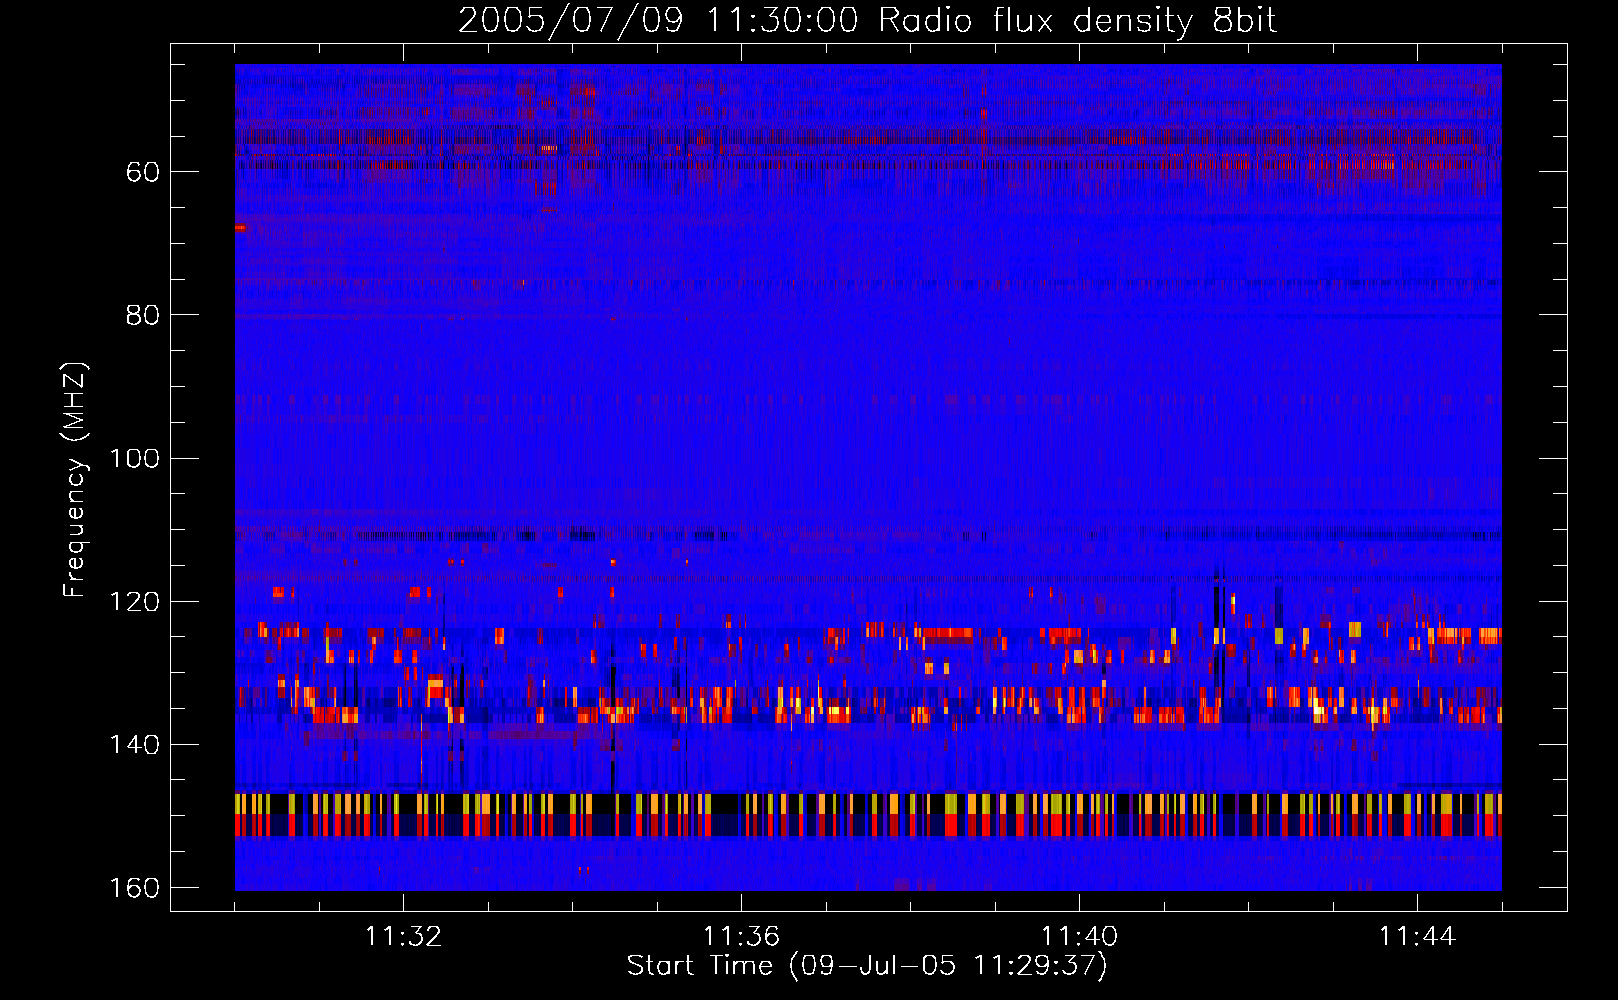This screenshot has height=1000, width=1618.
Task: Click the 60 frequency tick label
Action: 143,172
